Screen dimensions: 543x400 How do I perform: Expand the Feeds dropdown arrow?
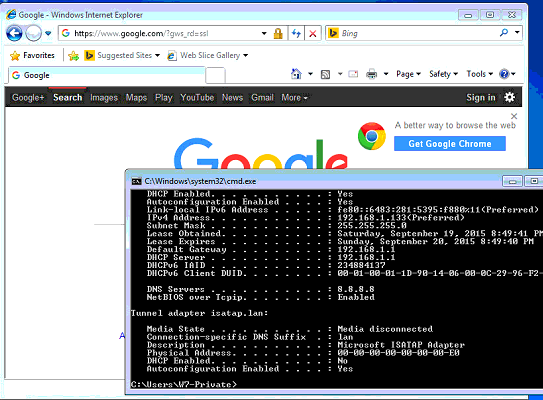click(x=340, y=74)
